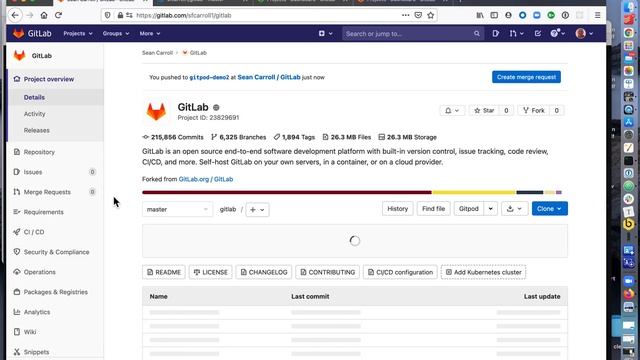Open CI / CD in the sidebar

pos(33,232)
